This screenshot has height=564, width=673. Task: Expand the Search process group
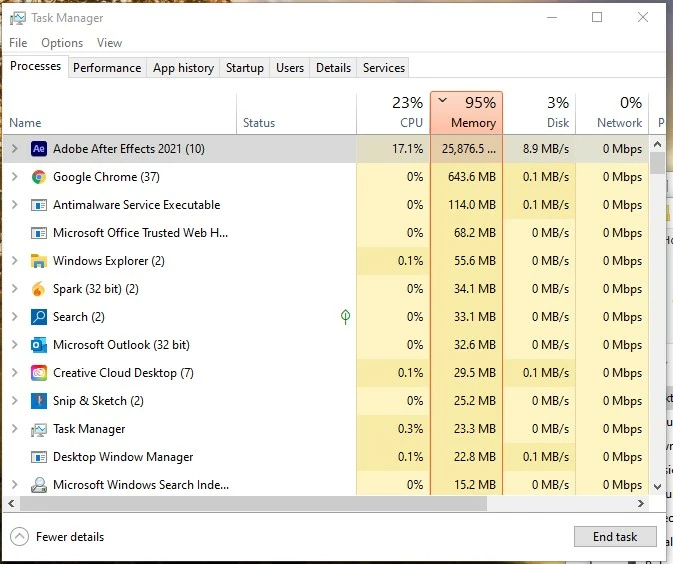coord(15,317)
